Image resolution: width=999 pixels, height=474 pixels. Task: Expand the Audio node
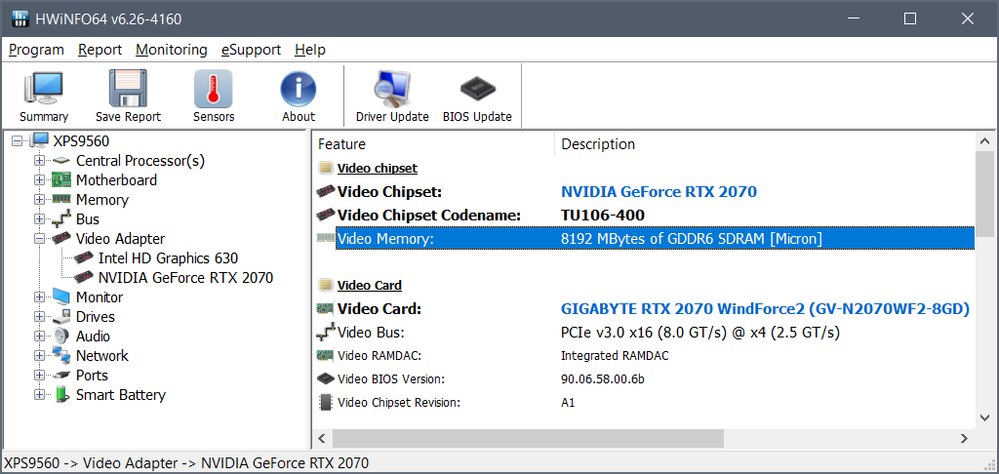tap(40, 336)
